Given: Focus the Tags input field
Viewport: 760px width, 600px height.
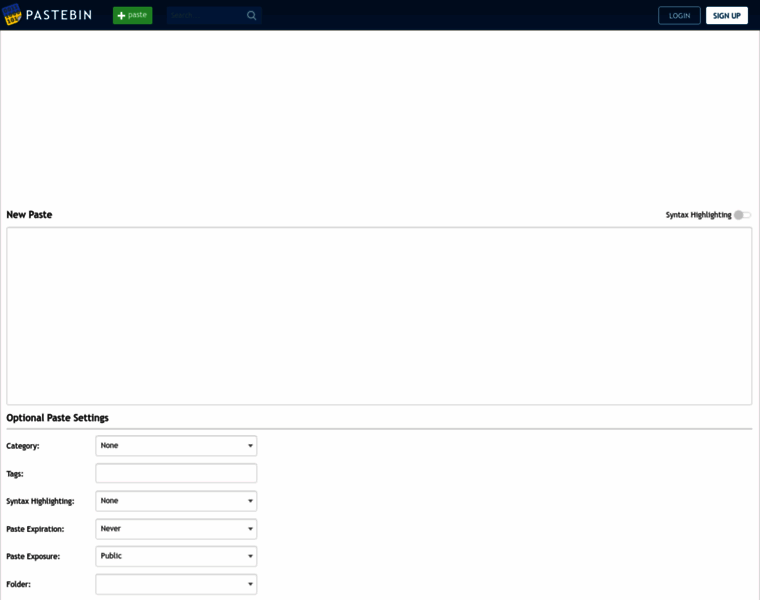Looking at the screenshot, I should (176, 473).
